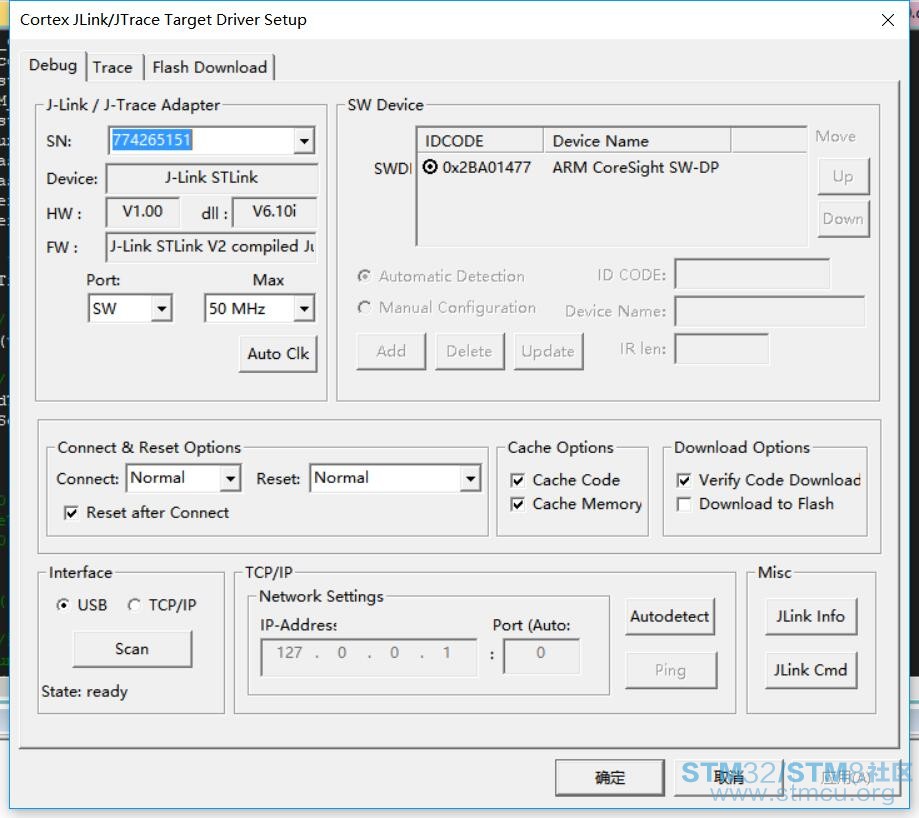Open JLink Cmd
This screenshot has width=919, height=818.
pos(811,670)
